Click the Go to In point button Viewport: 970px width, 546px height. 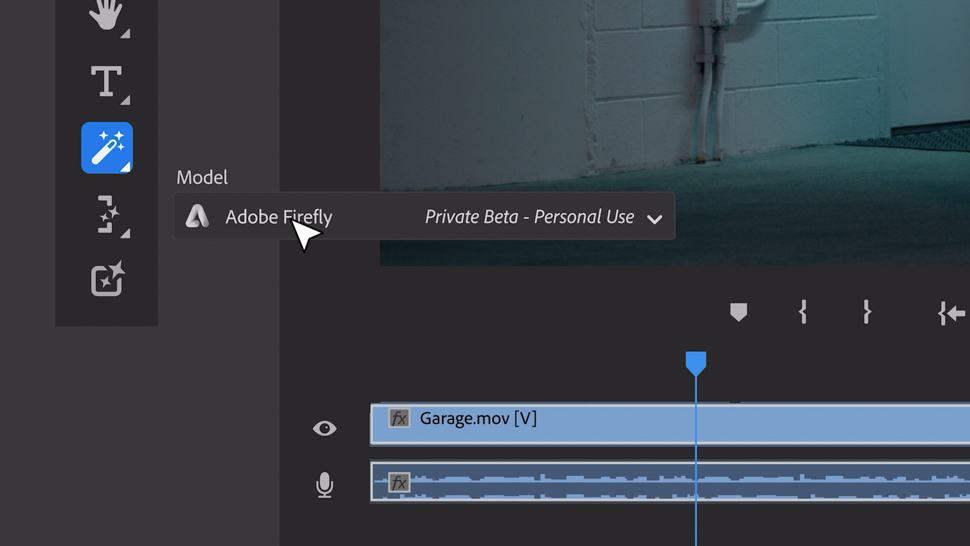[951, 313]
